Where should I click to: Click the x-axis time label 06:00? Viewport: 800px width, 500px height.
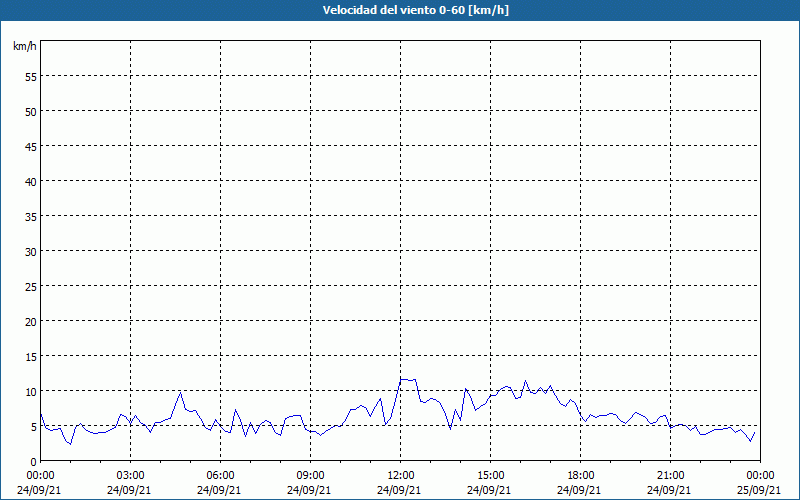pos(220,476)
